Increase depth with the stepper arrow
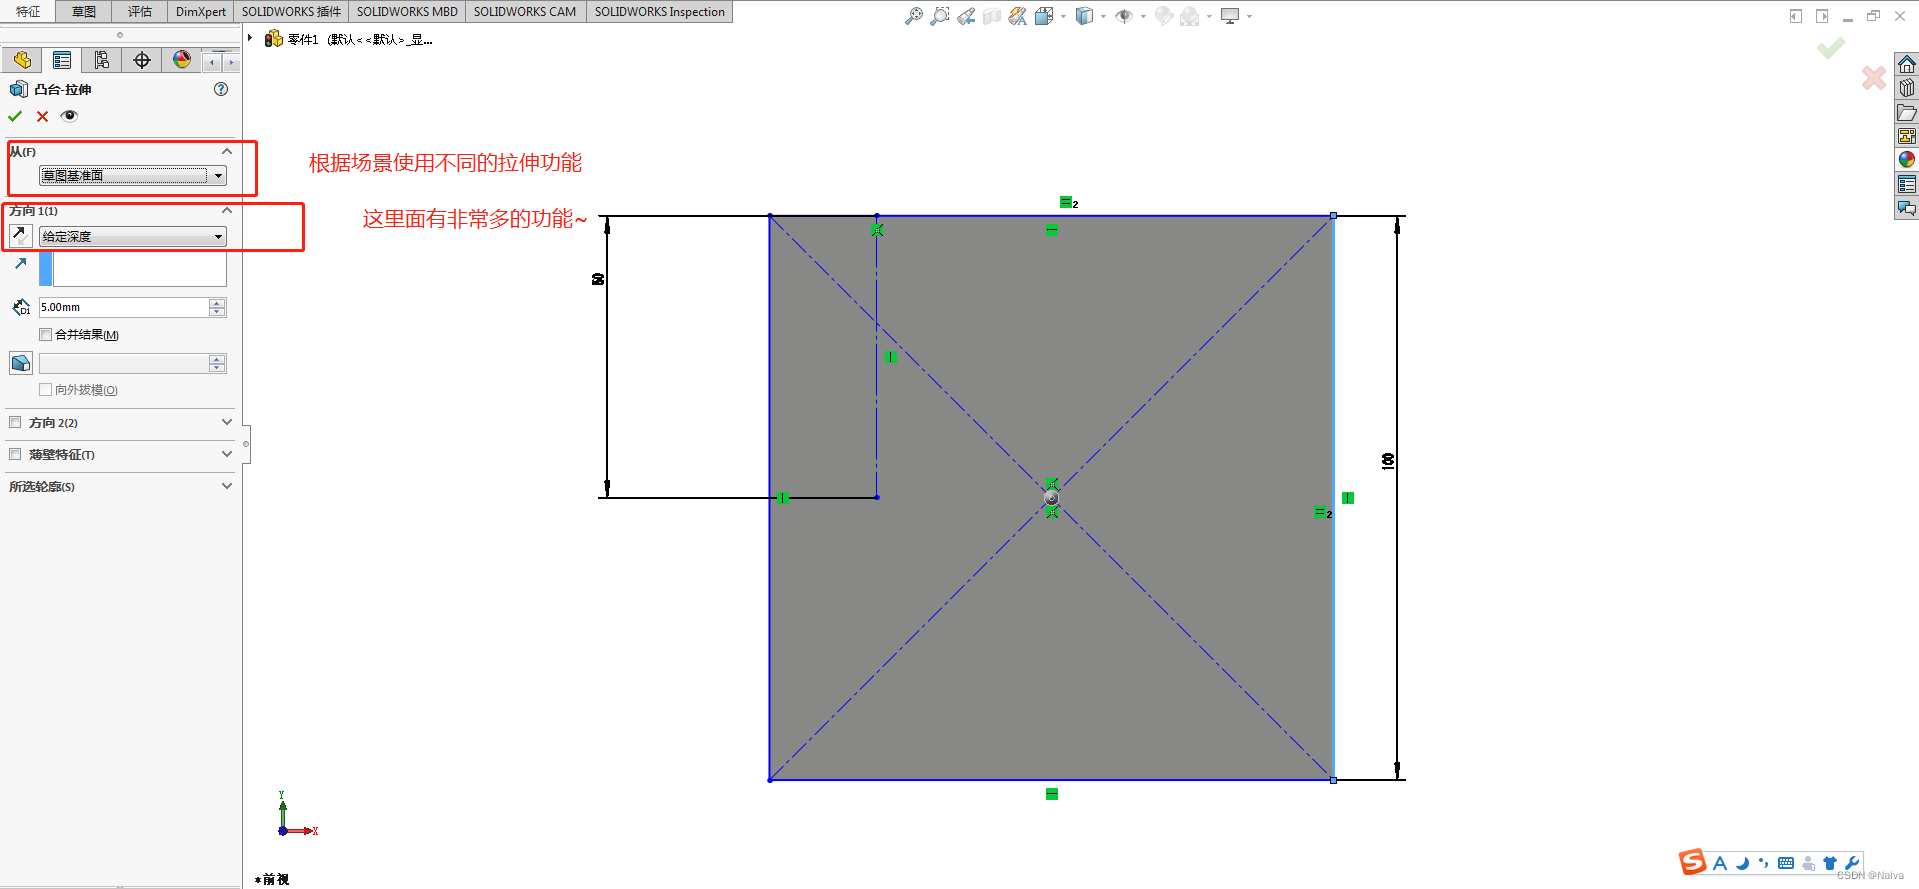Image resolution: width=1919 pixels, height=889 pixels. click(x=218, y=303)
